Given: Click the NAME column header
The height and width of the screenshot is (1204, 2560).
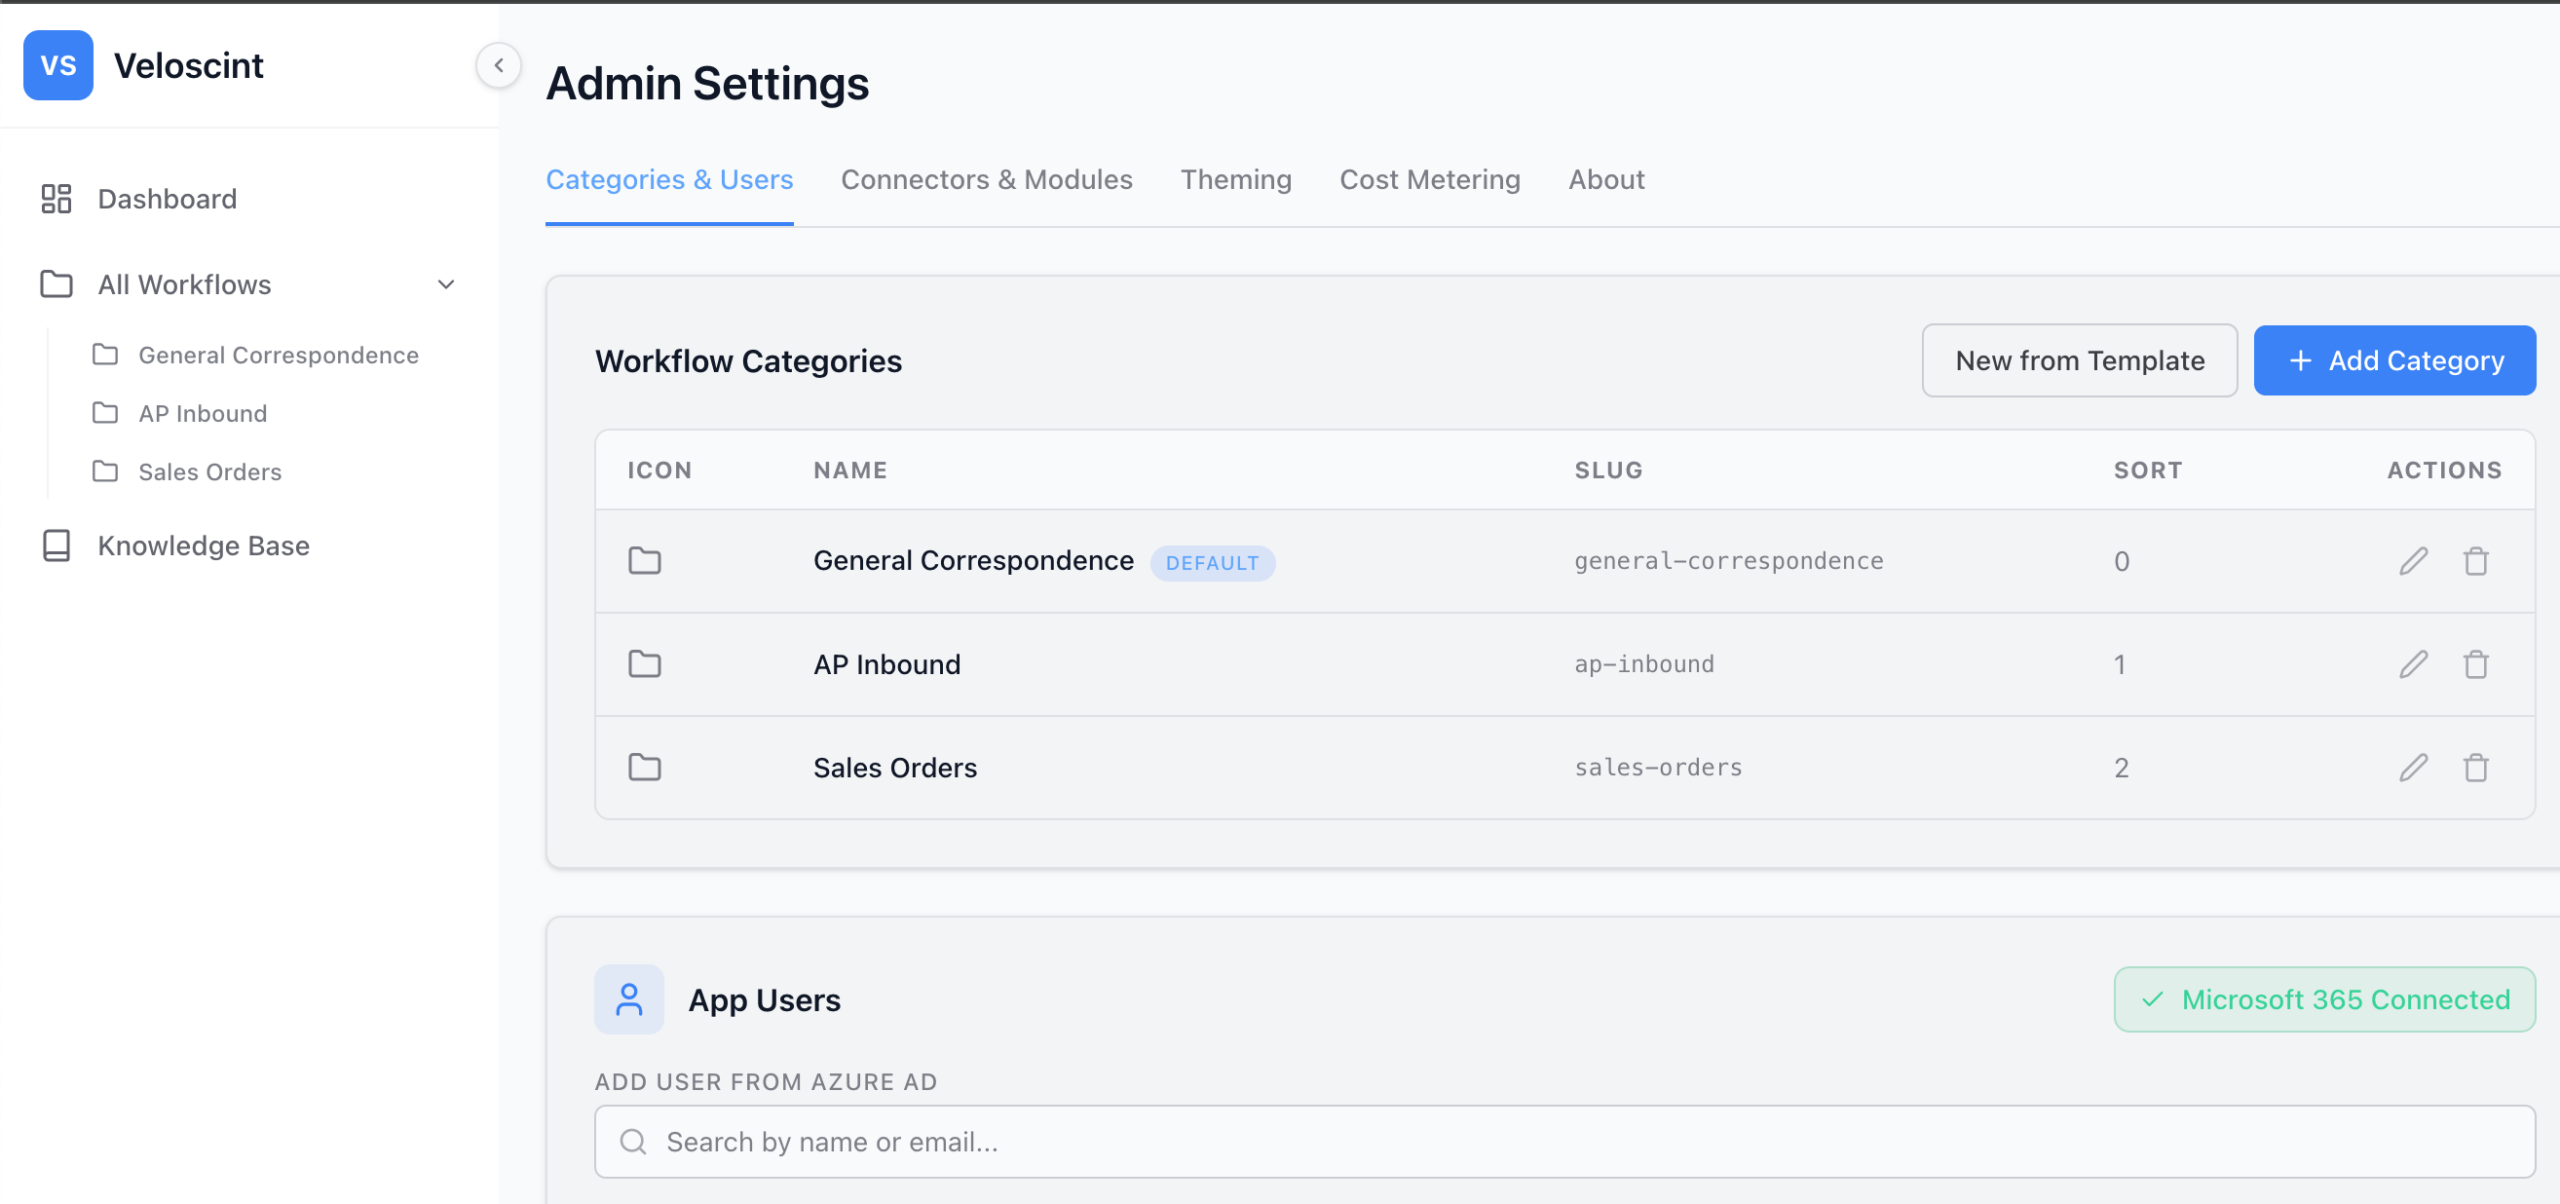Looking at the screenshot, I should [x=850, y=470].
